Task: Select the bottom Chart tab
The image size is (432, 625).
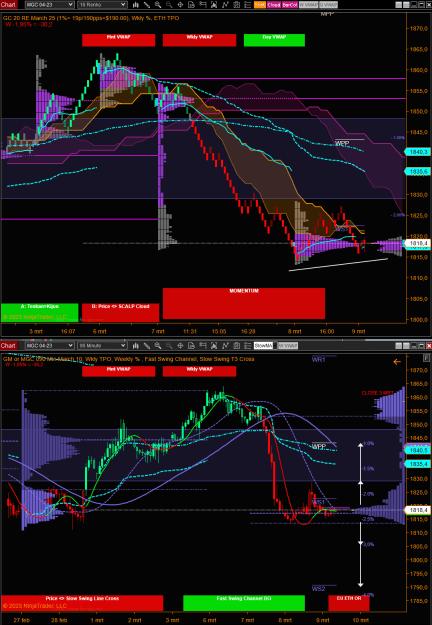Action: [x=9, y=346]
